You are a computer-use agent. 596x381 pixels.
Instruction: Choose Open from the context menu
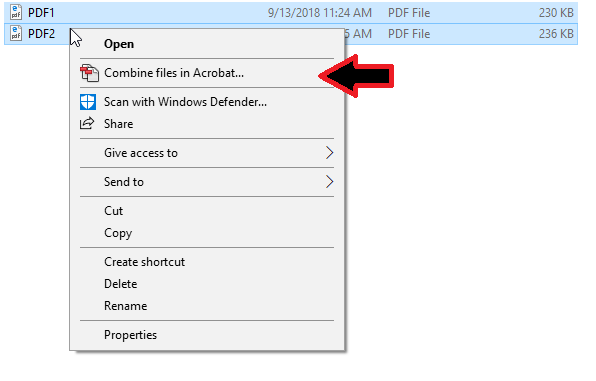(x=119, y=44)
